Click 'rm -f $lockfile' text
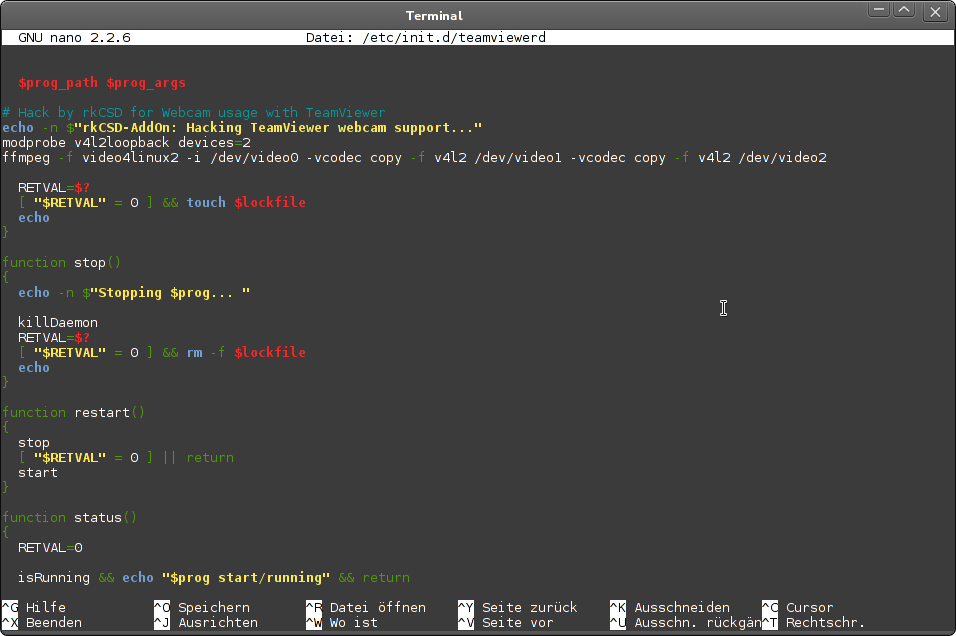Screen dimensions: 956x636 [x=246, y=352]
